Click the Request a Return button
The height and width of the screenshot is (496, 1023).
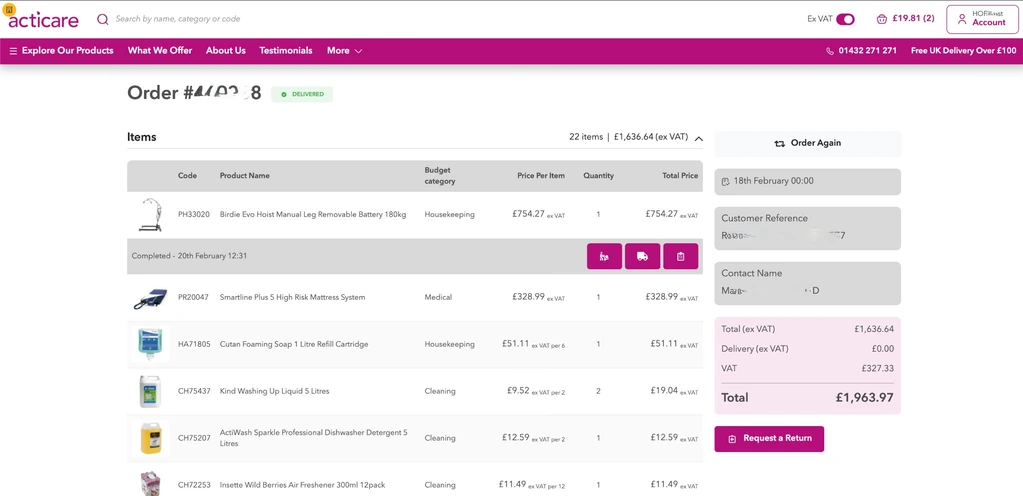click(769, 439)
